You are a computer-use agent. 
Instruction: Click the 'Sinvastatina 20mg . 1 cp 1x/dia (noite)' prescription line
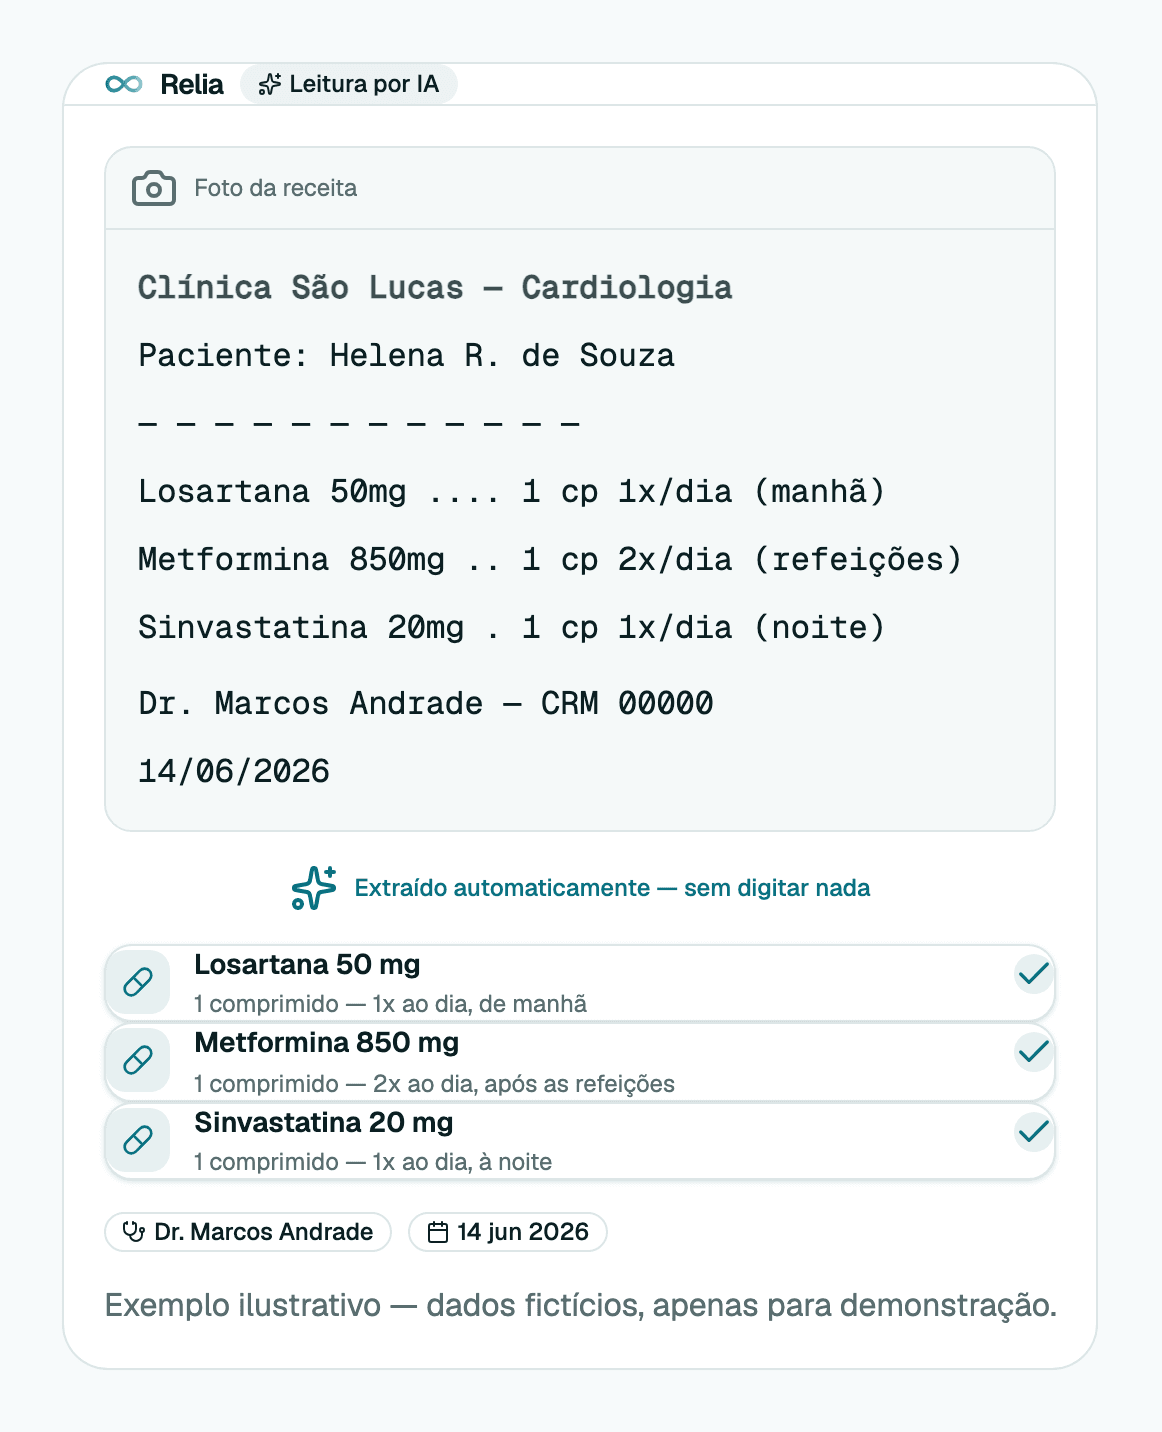click(512, 628)
